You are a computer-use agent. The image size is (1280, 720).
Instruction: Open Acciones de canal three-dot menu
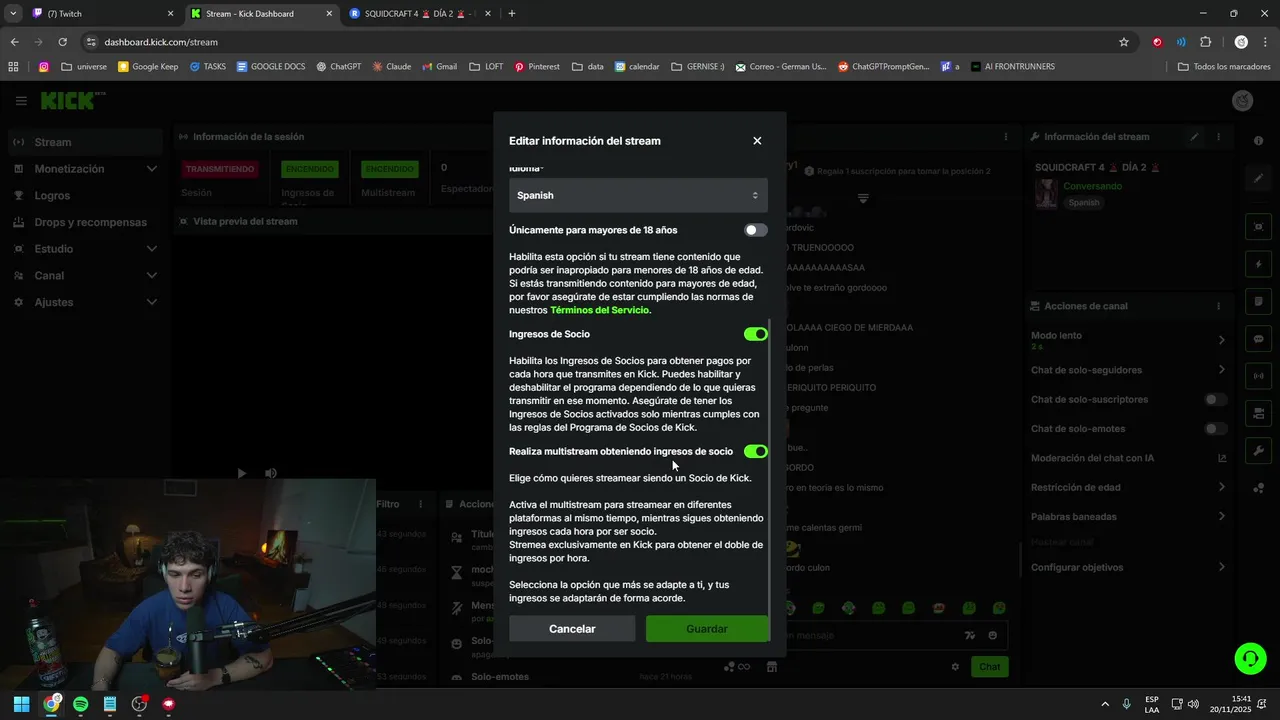click(1218, 306)
